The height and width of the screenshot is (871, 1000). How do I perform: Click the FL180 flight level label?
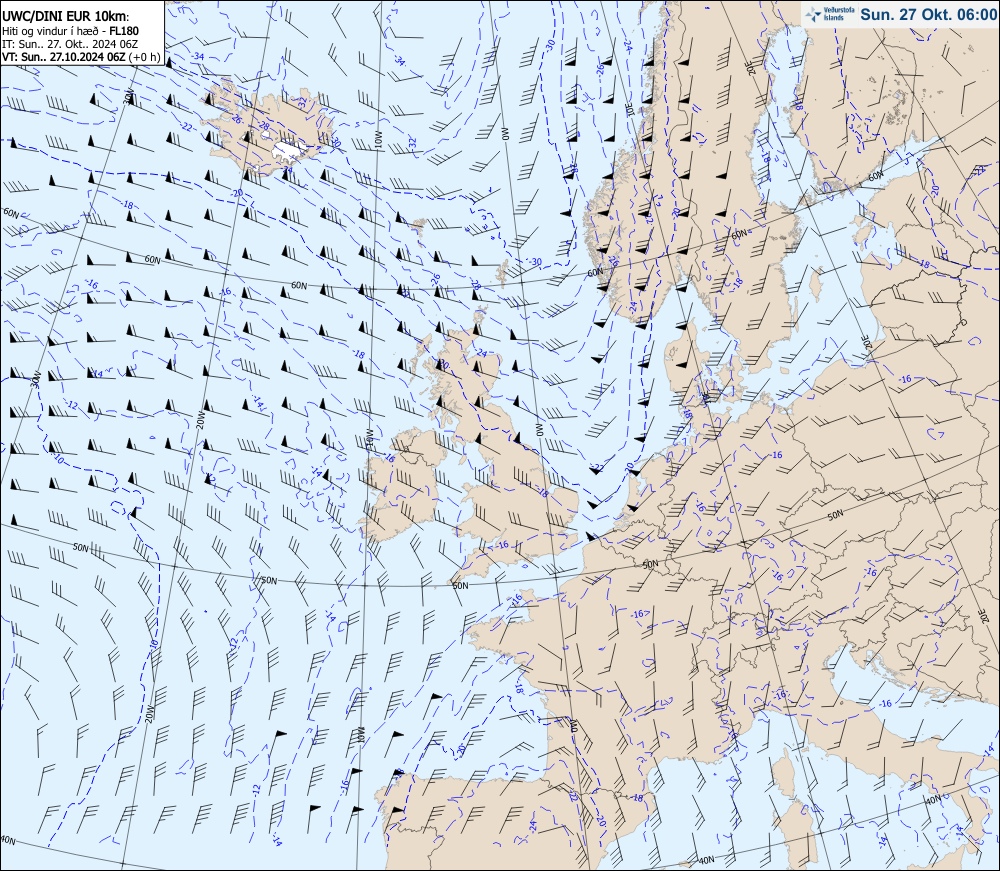pyautogui.click(x=124, y=31)
